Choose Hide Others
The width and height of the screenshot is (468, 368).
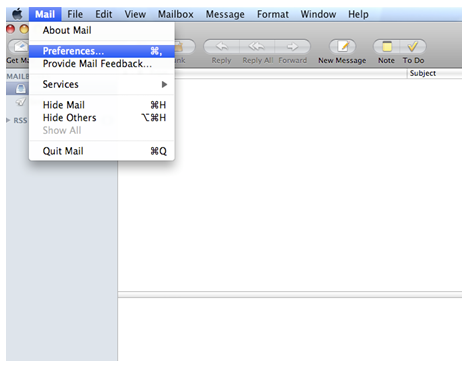coord(102,118)
